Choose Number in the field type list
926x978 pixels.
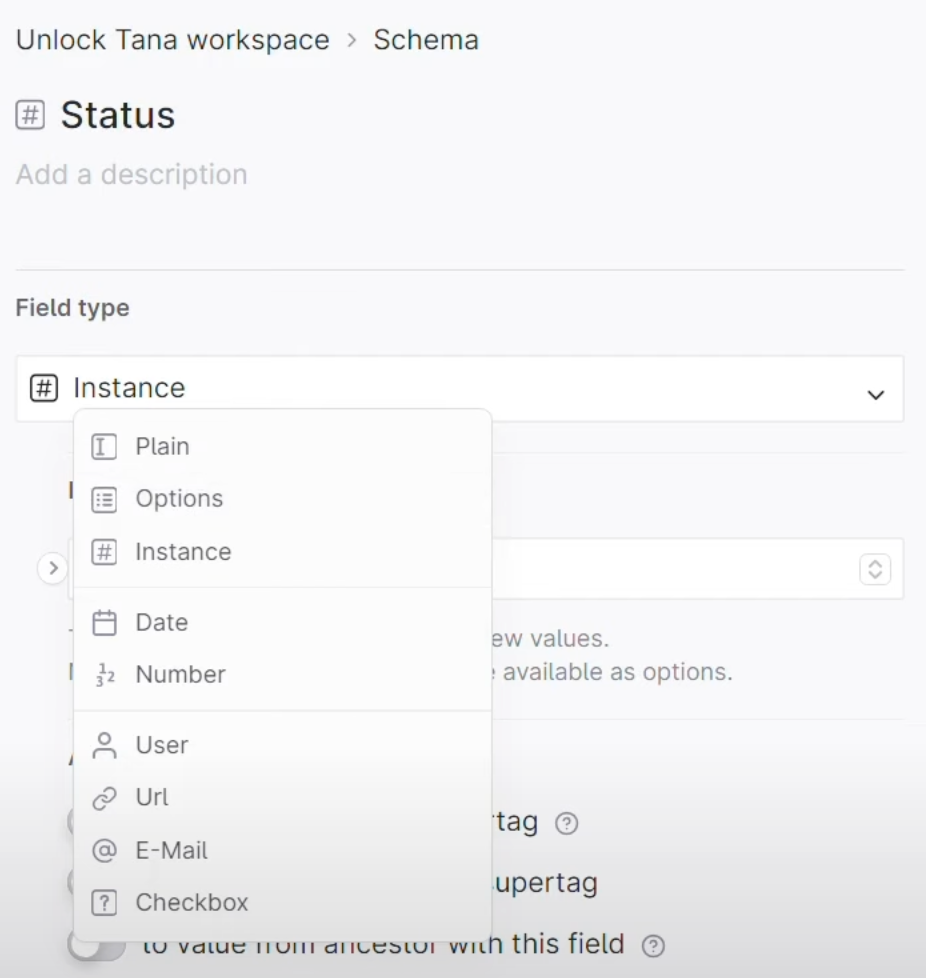[x=180, y=675]
